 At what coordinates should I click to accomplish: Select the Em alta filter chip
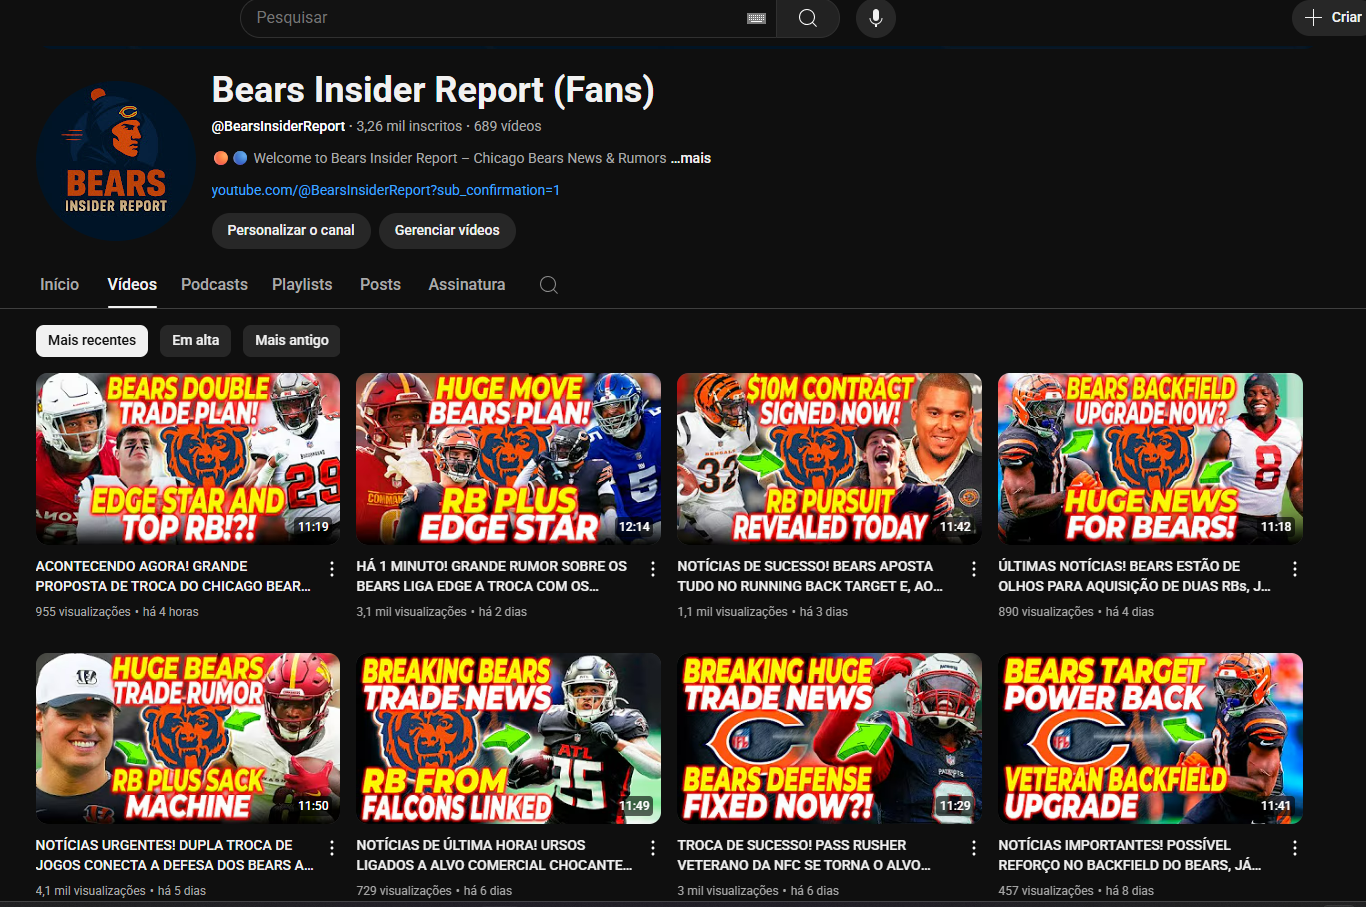(195, 341)
